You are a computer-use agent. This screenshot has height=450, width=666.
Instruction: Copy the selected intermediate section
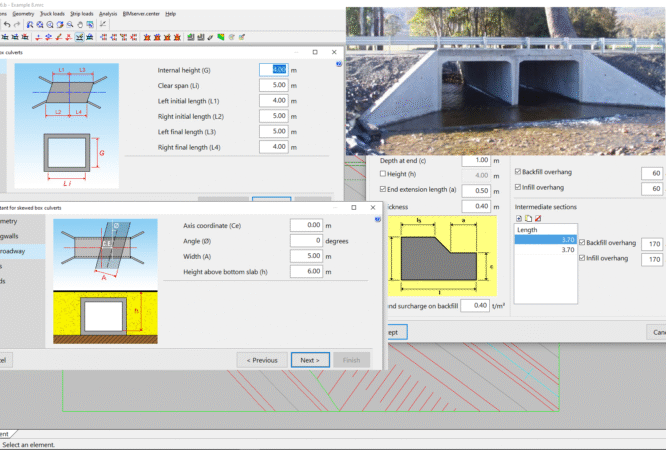(x=528, y=217)
